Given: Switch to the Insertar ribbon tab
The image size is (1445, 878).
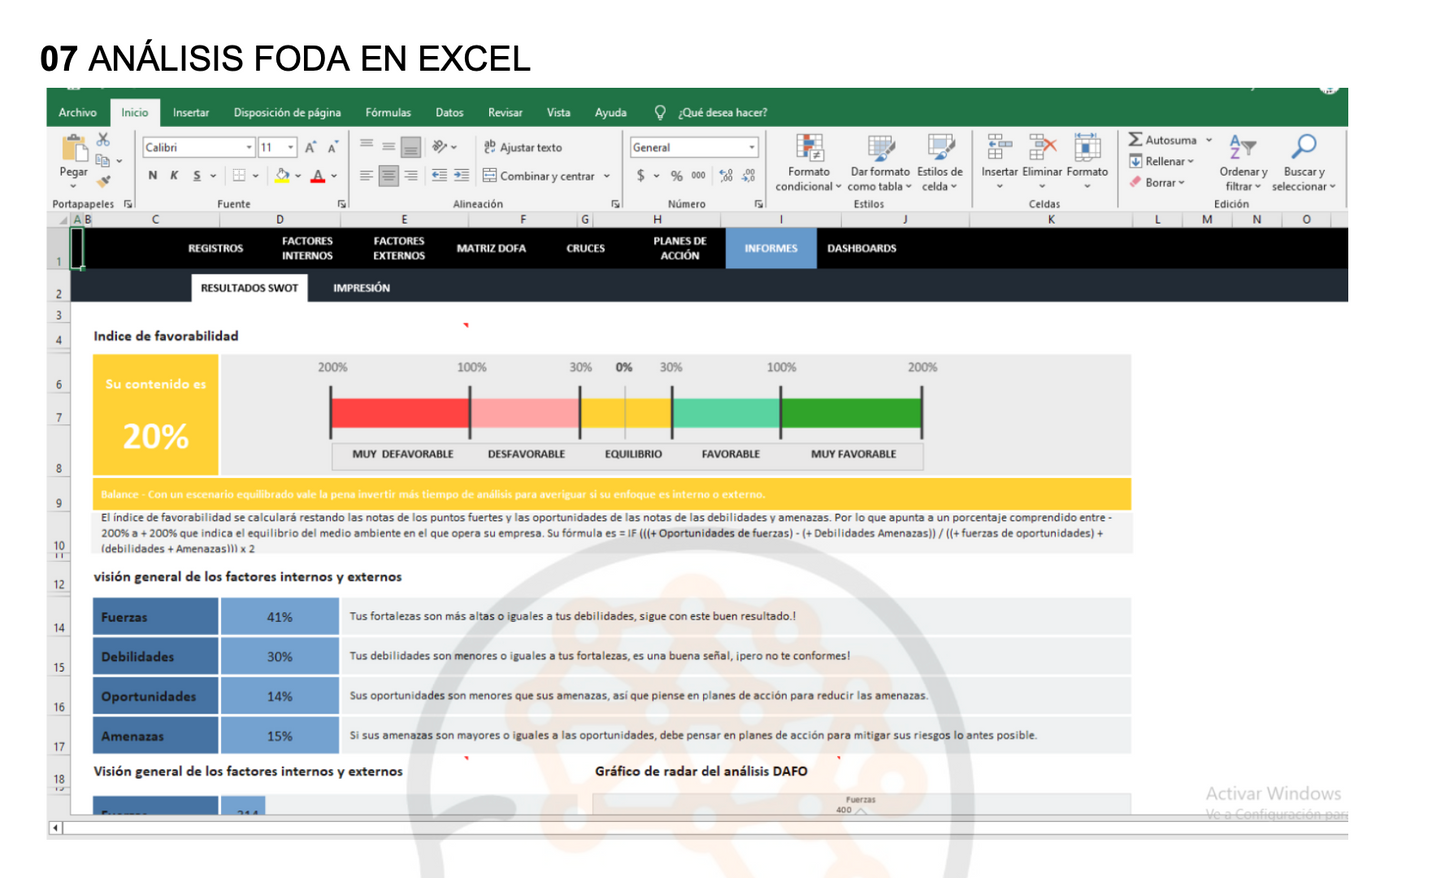Looking at the screenshot, I should pos(190,113).
